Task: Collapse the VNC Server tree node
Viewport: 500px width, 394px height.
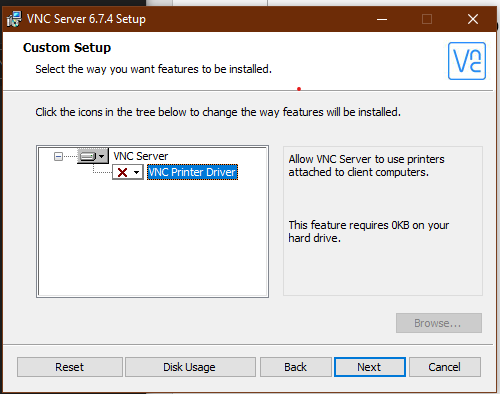Action: pyautogui.click(x=58, y=156)
